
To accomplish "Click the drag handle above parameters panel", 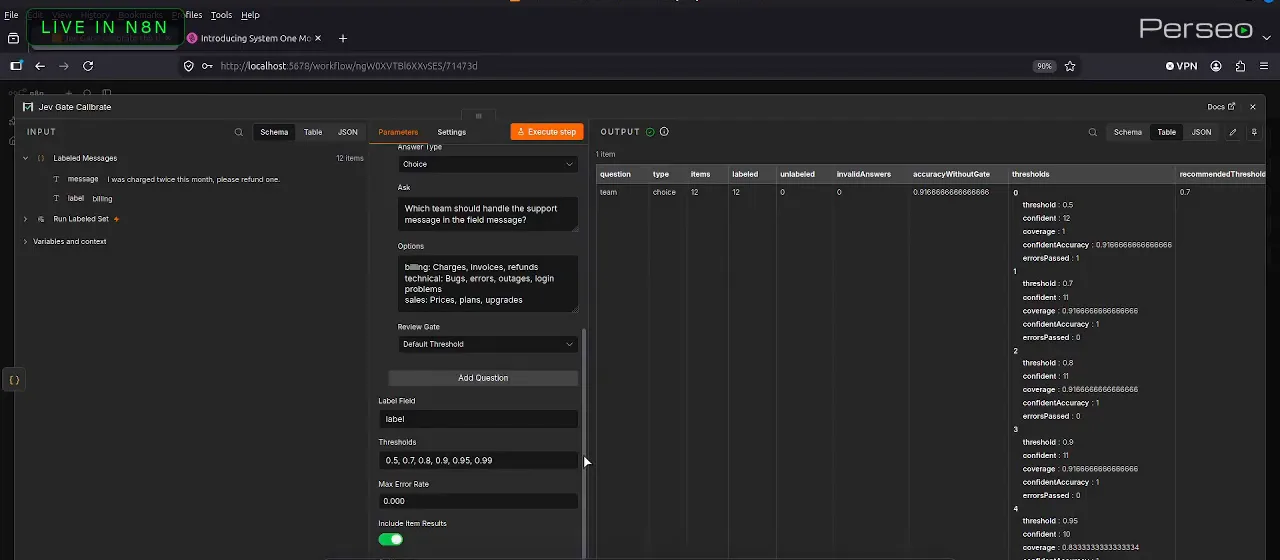I will (478, 116).
